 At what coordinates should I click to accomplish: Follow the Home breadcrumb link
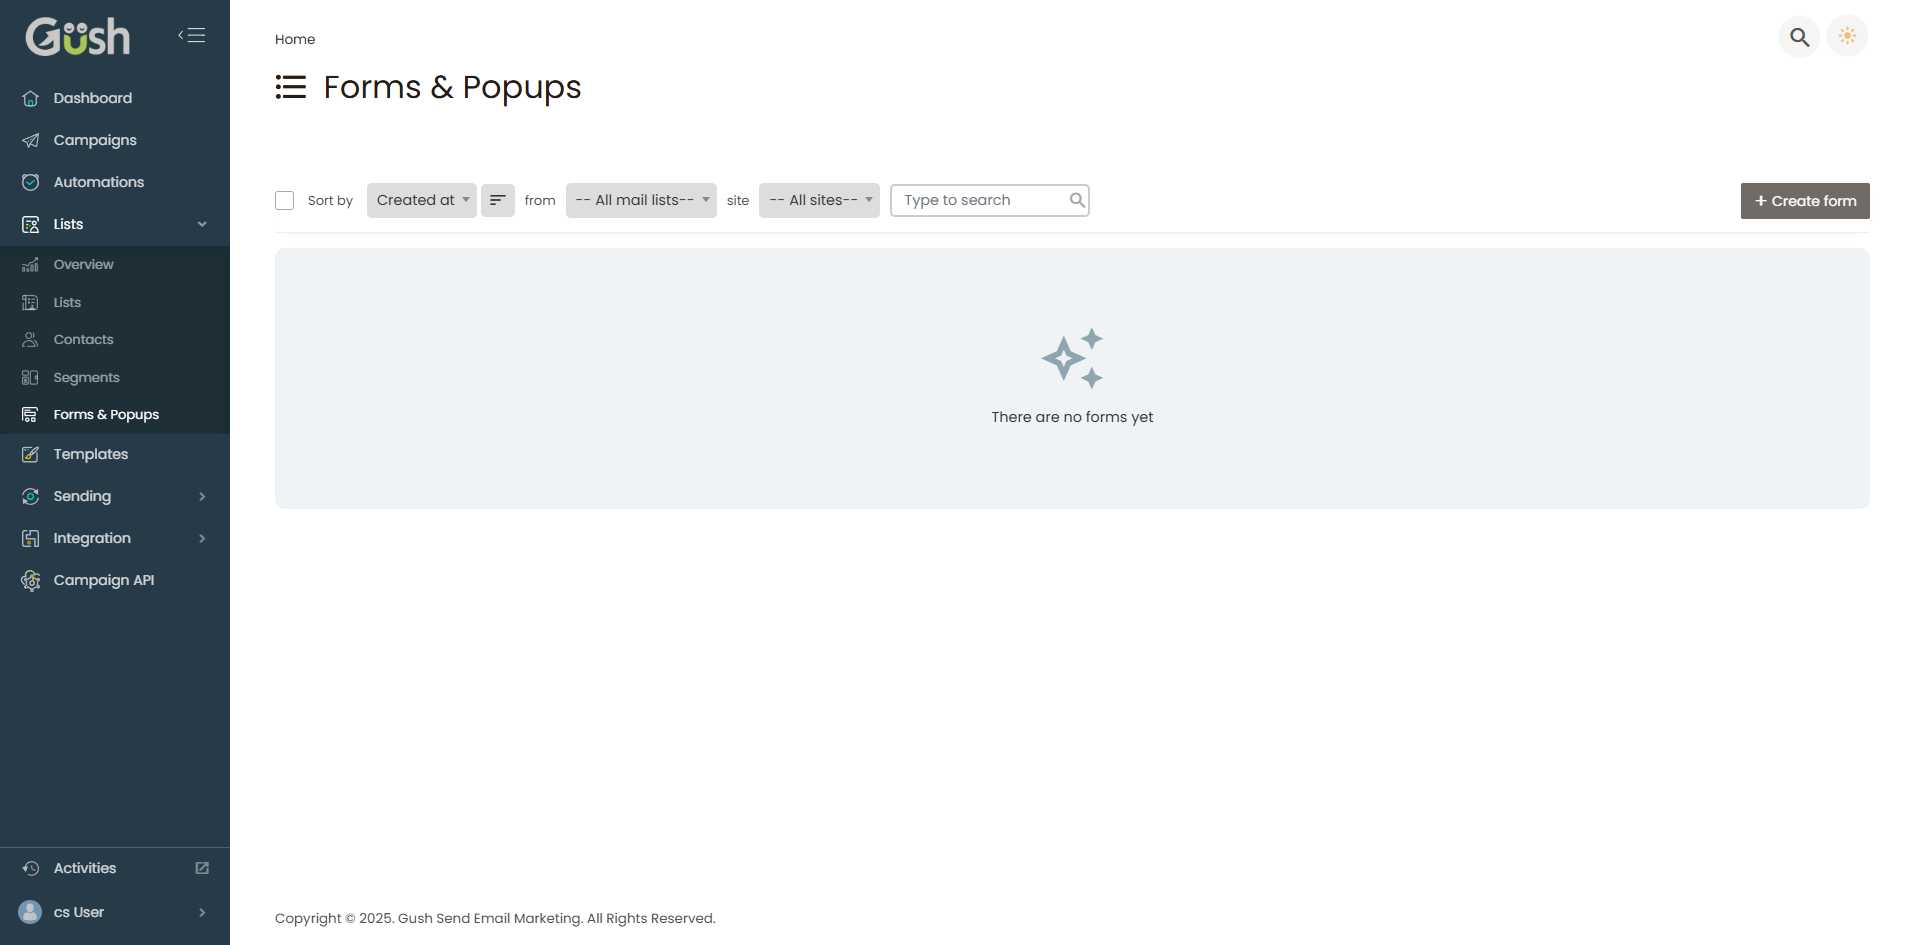[x=295, y=39]
